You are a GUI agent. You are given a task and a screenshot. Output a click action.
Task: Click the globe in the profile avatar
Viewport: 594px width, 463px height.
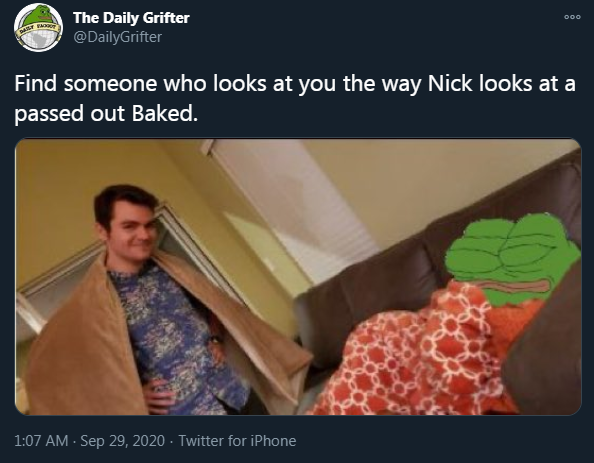point(38,38)
